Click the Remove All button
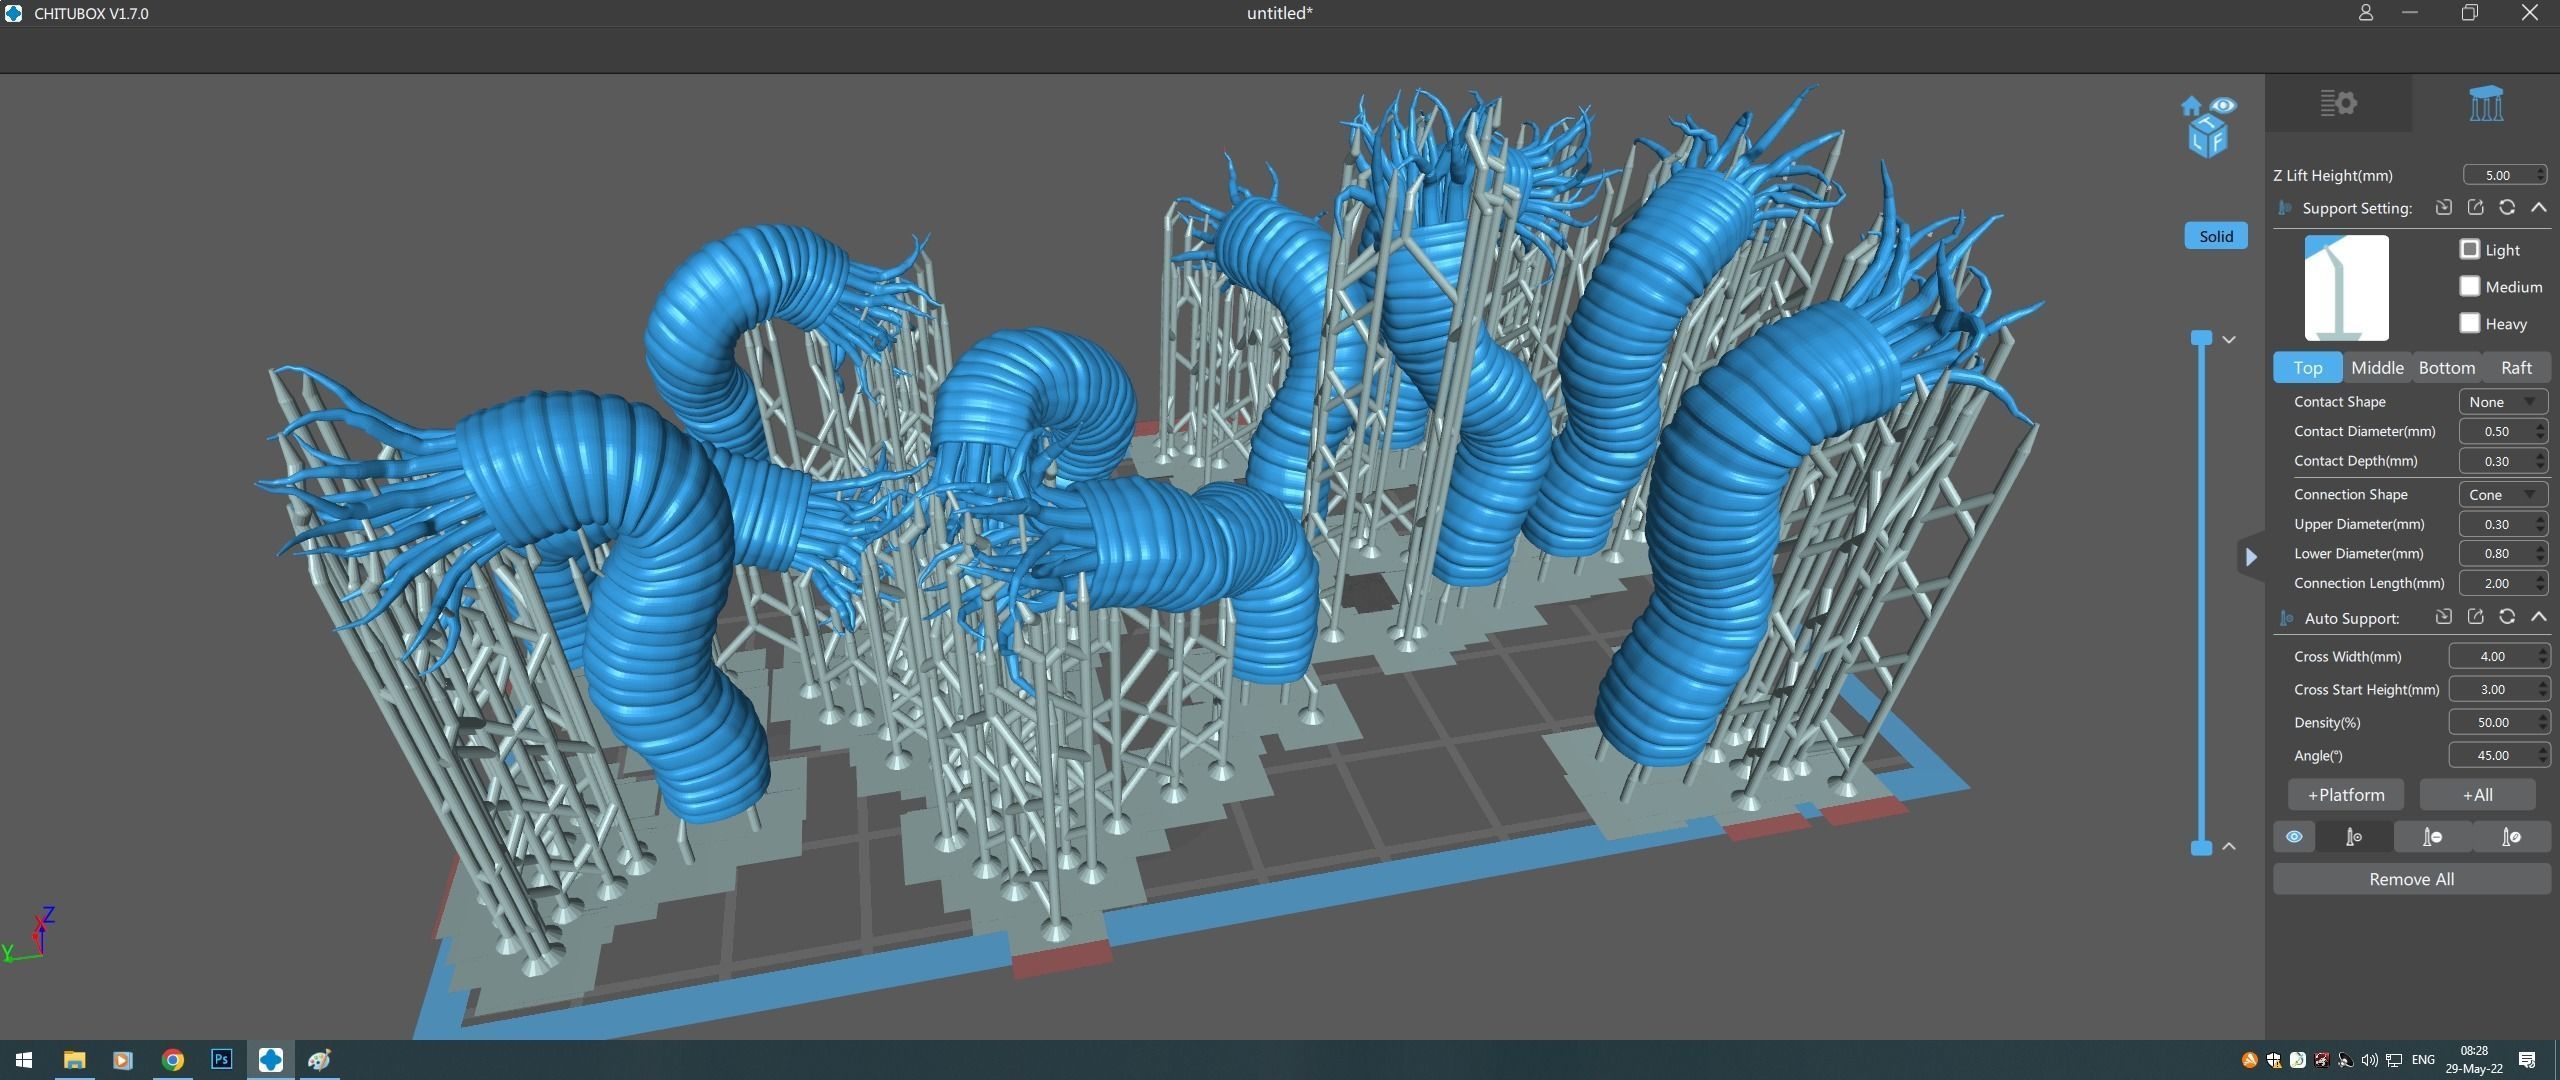This screenshot has width=2560, height=1080. click(x=2410, y=879)
